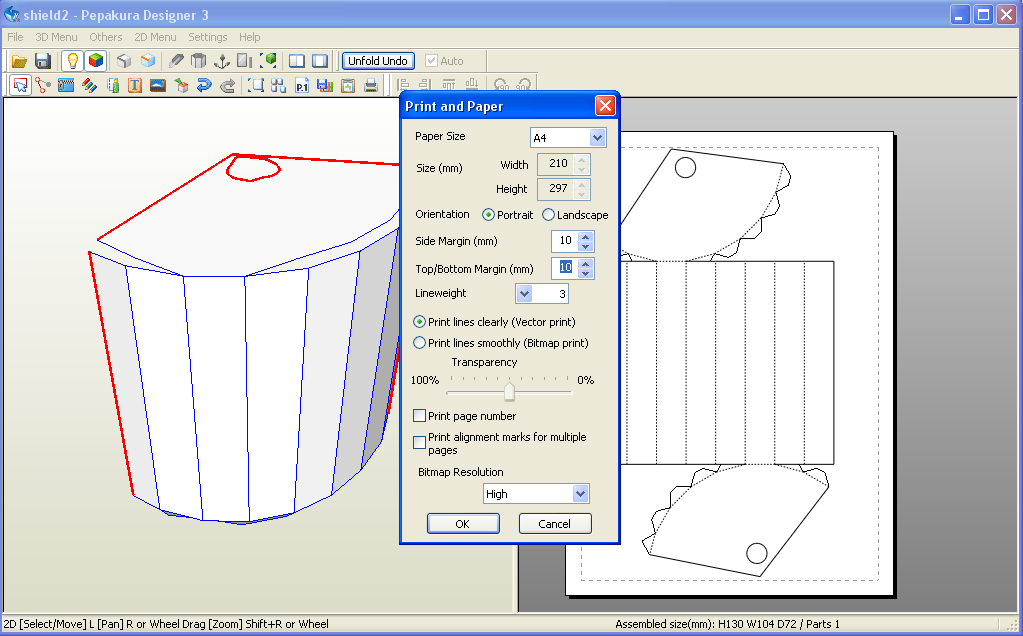Click the light blue cube icon

click(x=148, y=61)
